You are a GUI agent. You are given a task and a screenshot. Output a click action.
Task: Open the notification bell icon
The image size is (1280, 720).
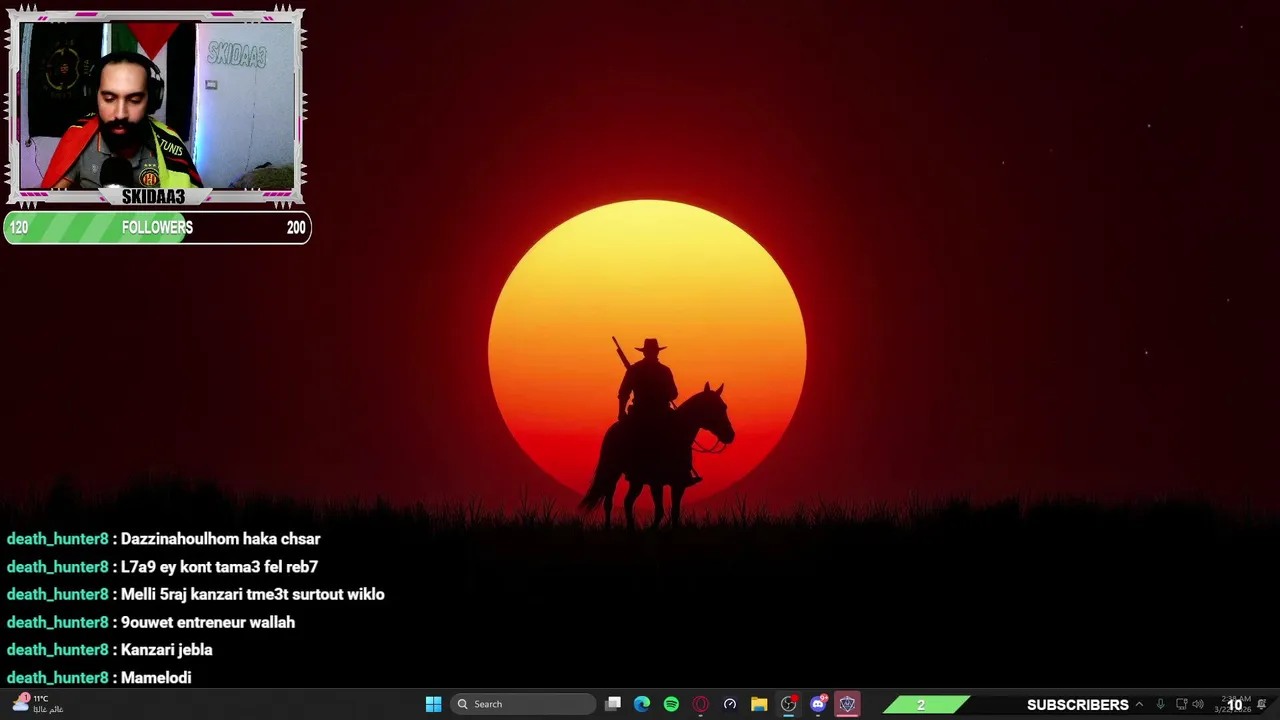1262,704
